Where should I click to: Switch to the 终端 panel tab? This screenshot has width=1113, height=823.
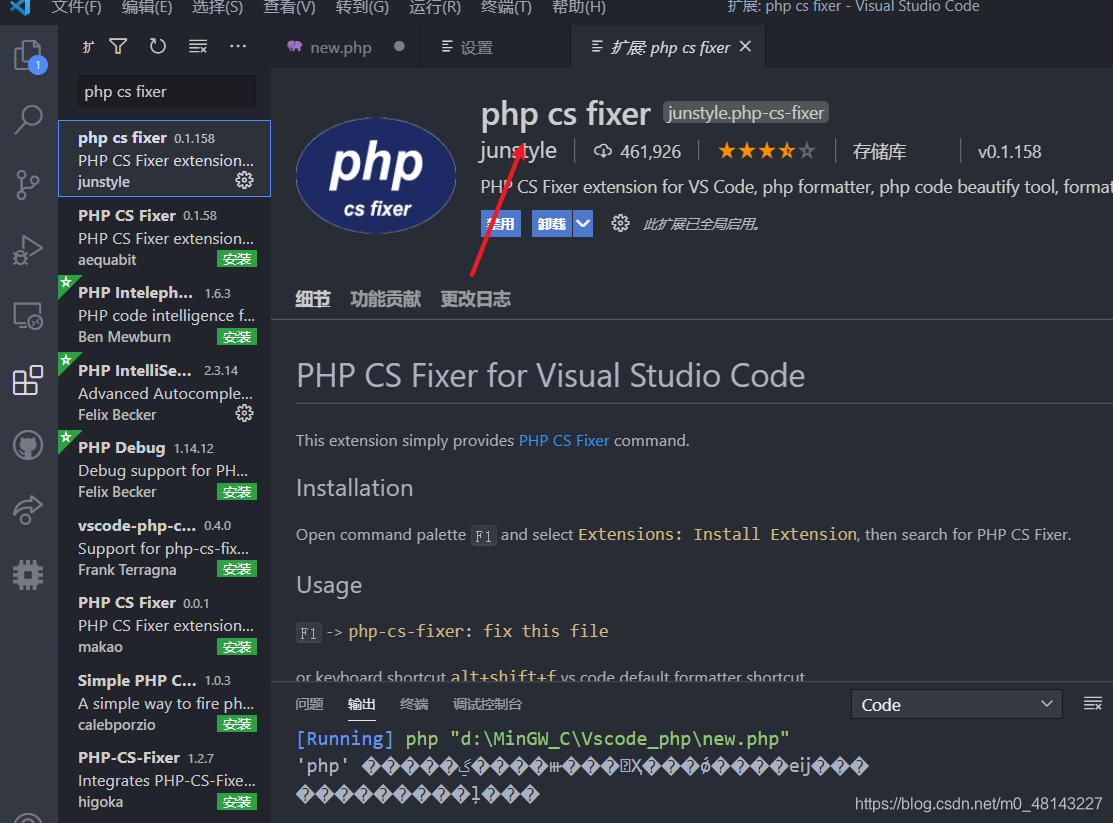pos(414,704)
